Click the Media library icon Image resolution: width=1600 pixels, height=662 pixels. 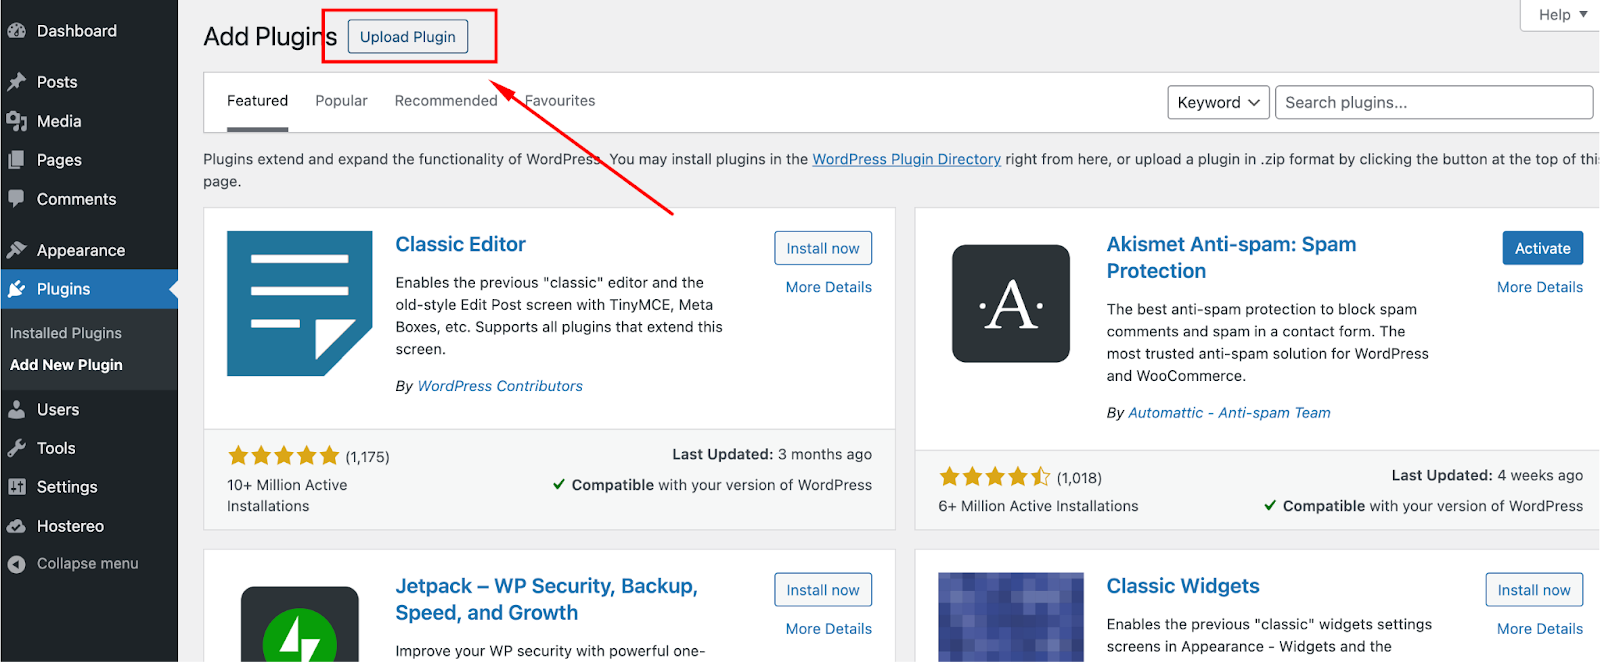click(x=17, y=121)
